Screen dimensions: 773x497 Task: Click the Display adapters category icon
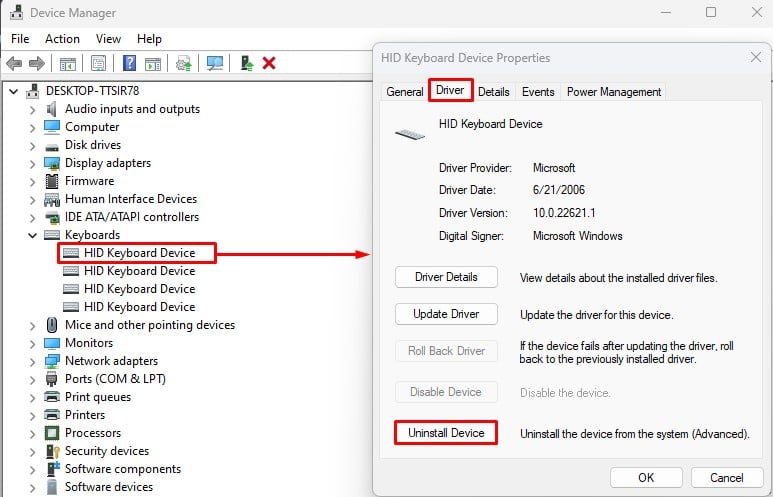52,163
